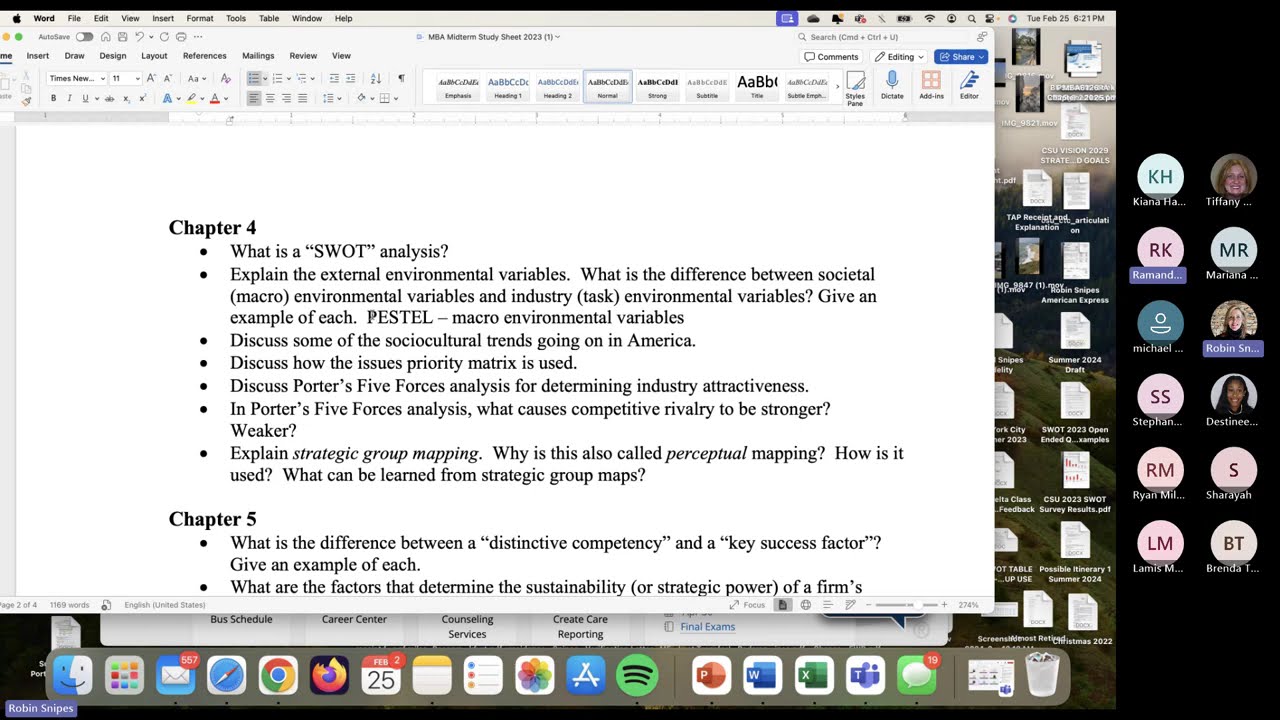Increase the paragraph indent

point(351,78)
